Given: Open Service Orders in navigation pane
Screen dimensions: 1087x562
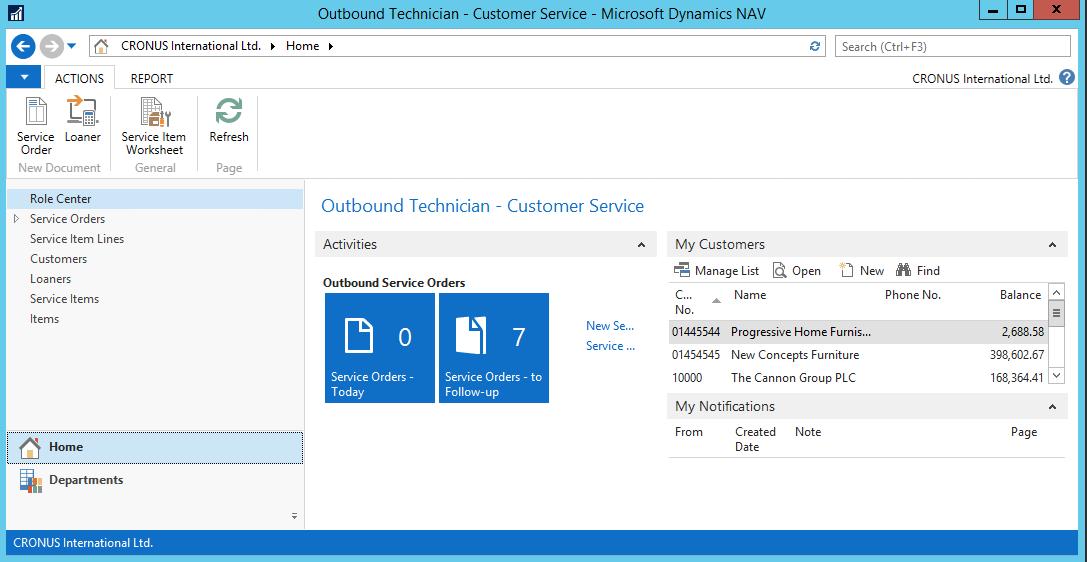Looking at the screenshot, I should tap(67, 219).
